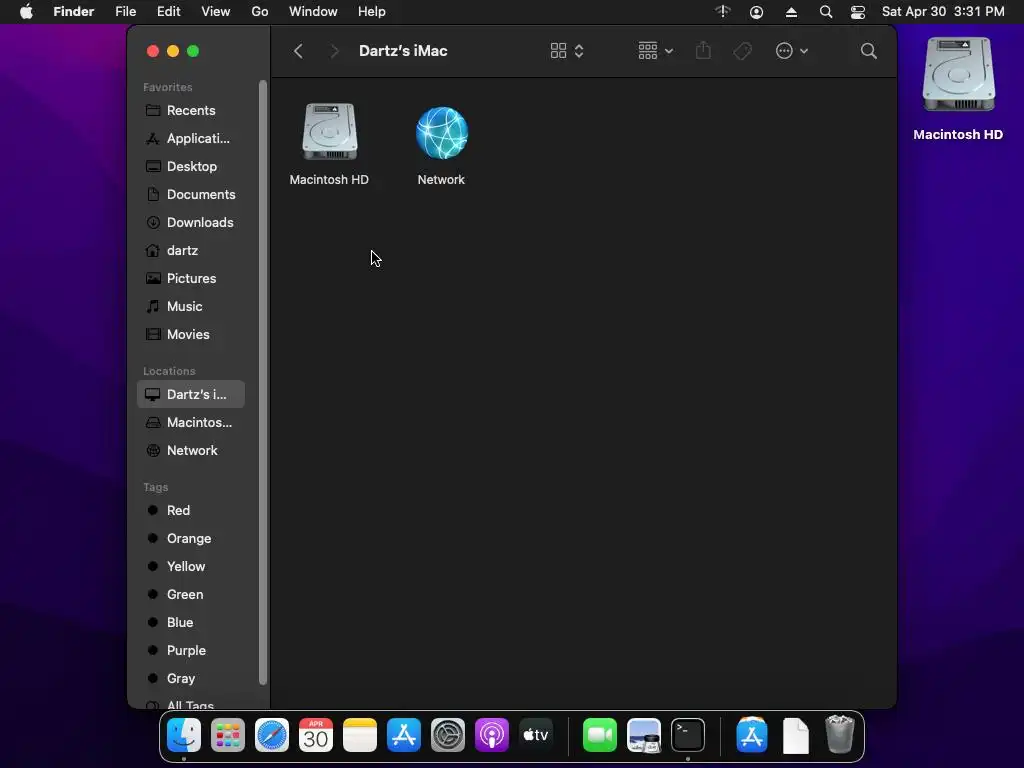The image size is (1024, 768).
Task: Open Preview from the Dock
Action: [644, 735]
